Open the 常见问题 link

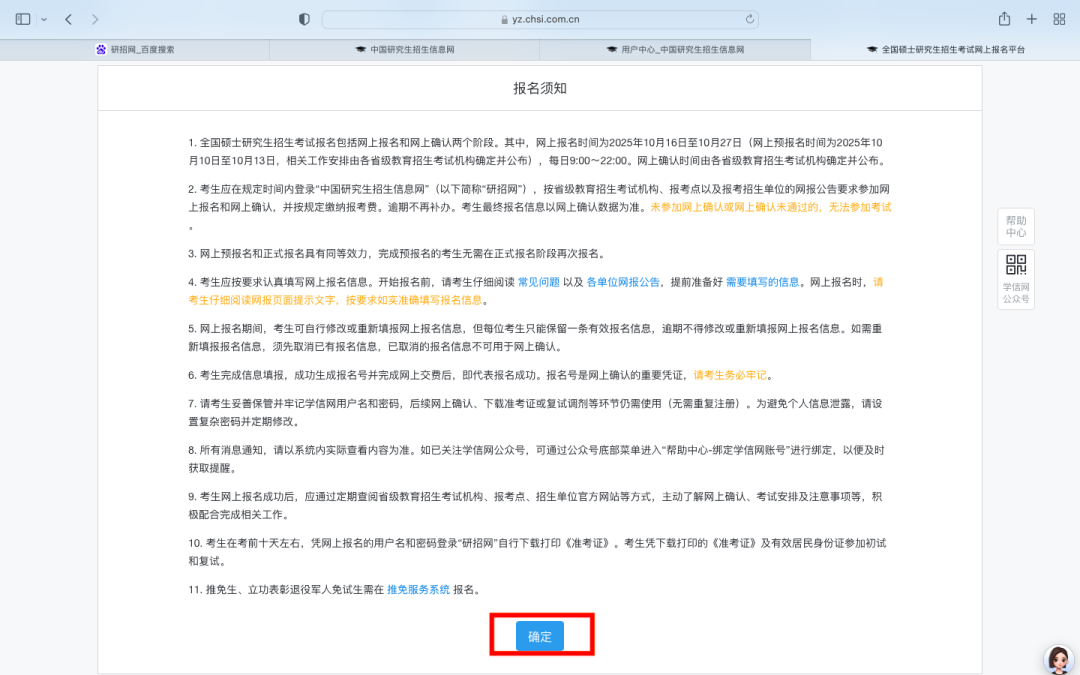[538, 282]
